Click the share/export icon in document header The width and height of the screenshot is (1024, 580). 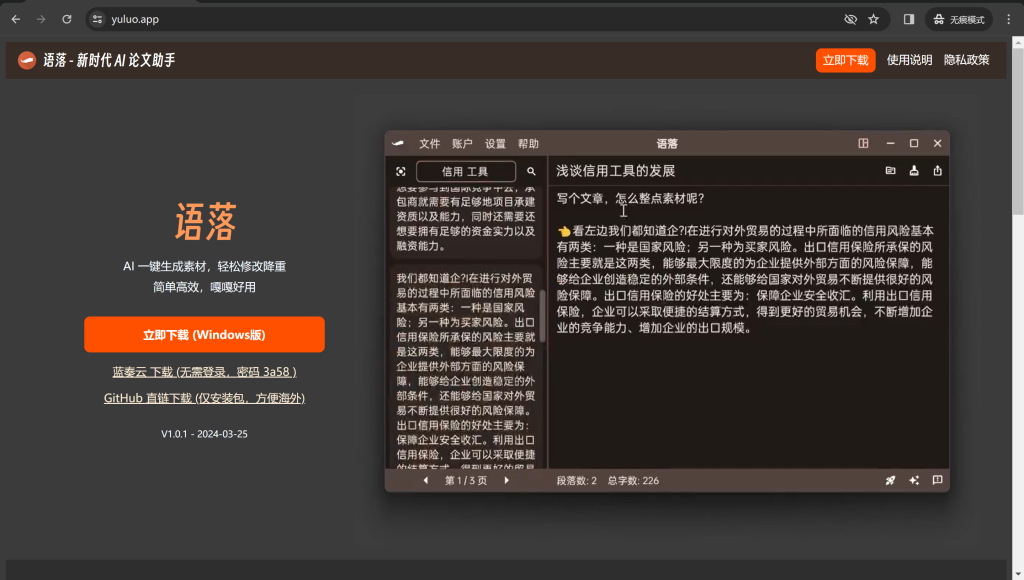click(938, 170)
